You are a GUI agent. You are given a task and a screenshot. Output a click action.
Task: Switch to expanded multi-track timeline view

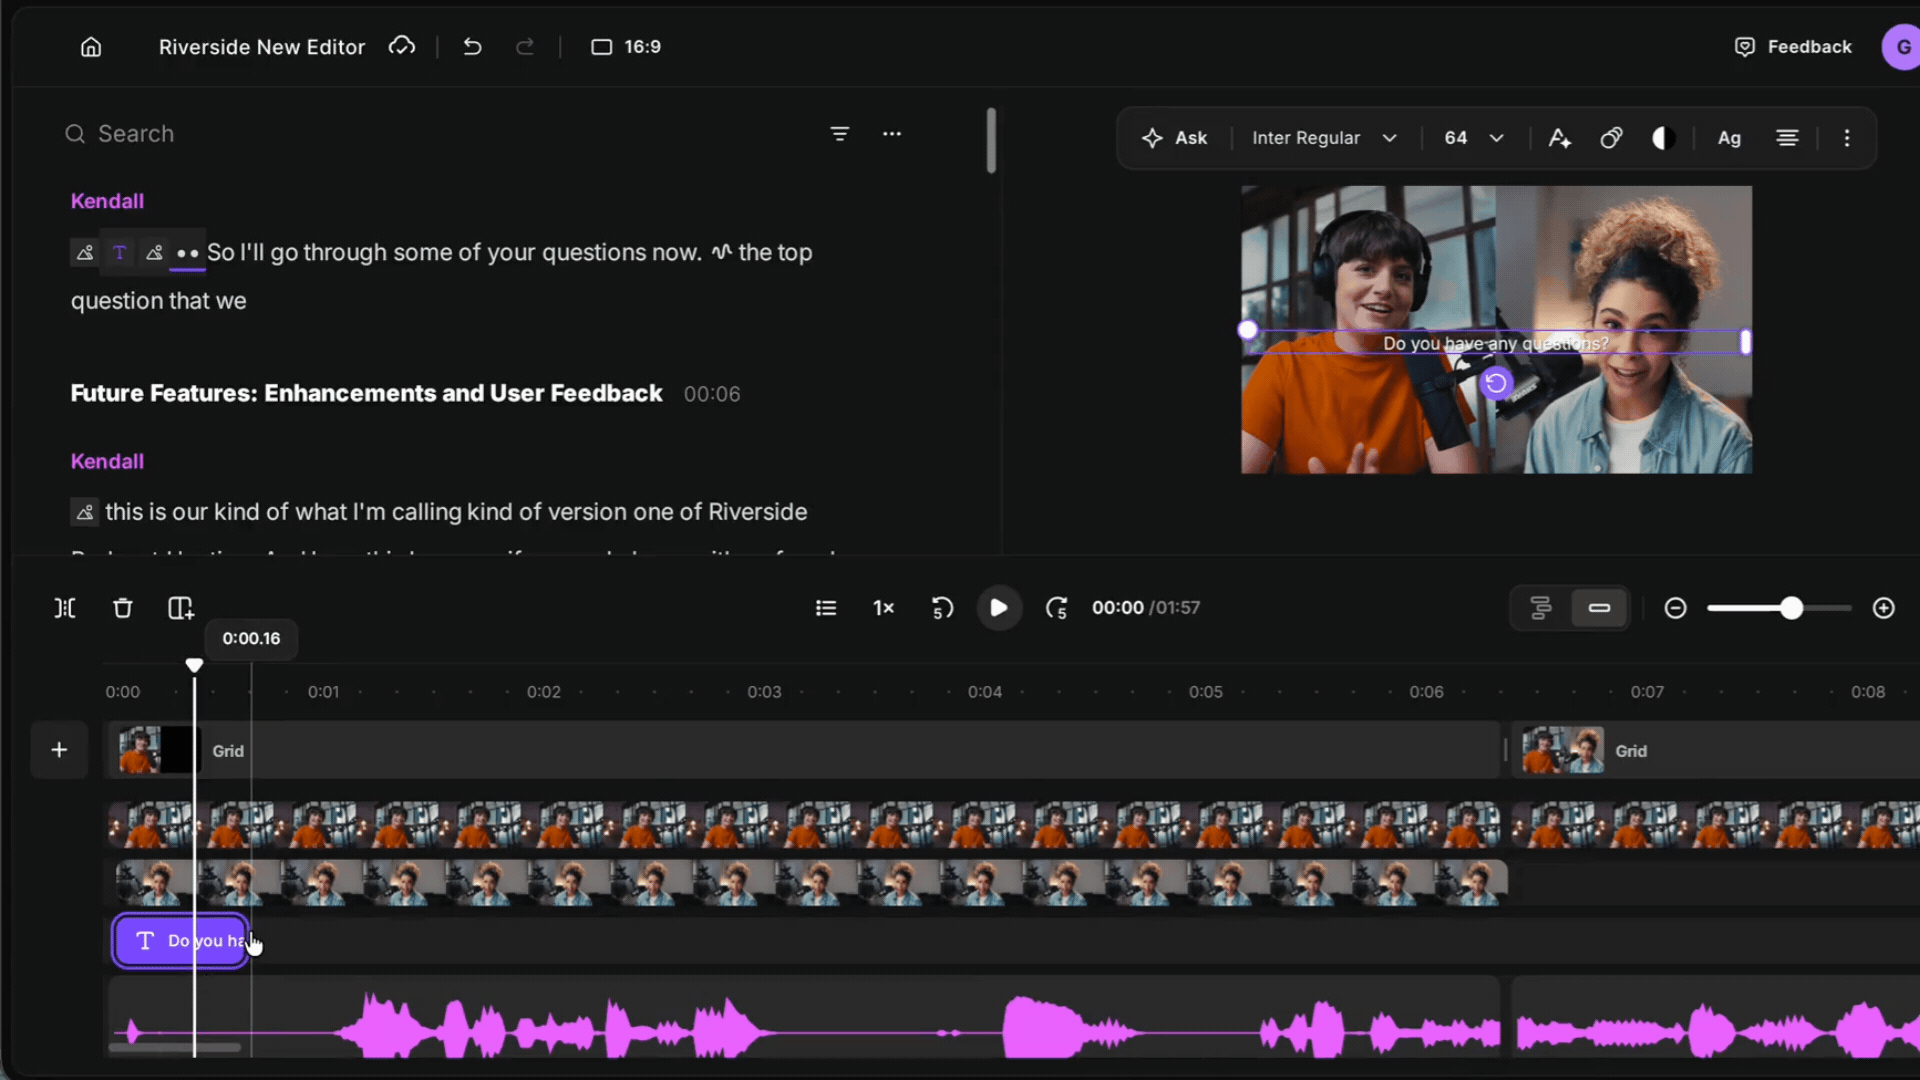[x=1541, y=608]
